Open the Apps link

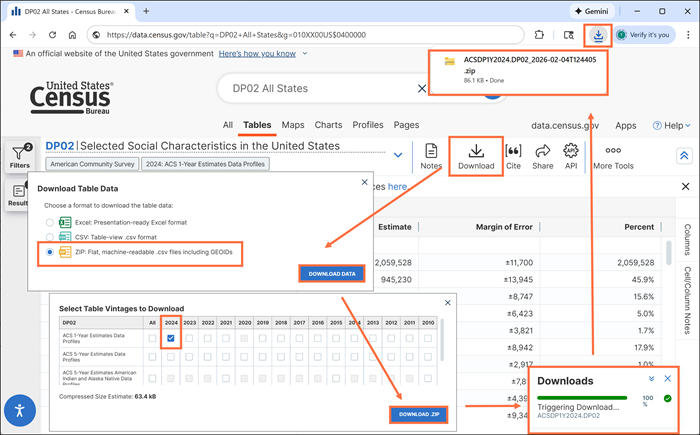625,125
